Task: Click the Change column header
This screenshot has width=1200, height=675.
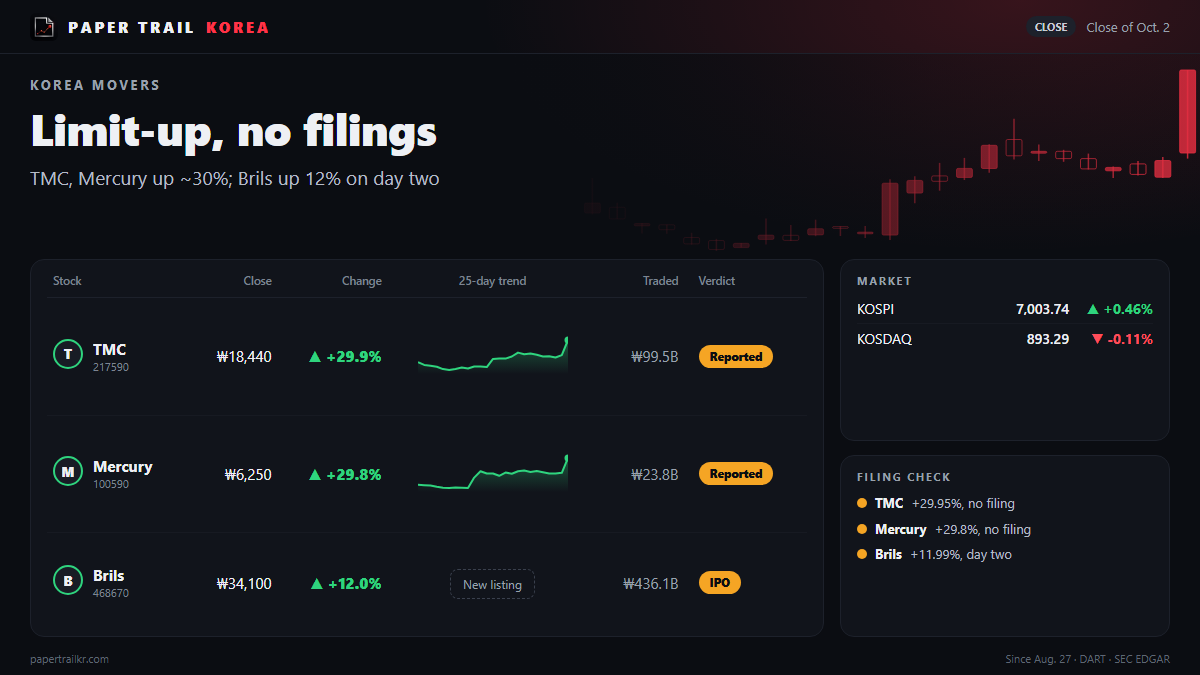Action: tap(362, 281)
